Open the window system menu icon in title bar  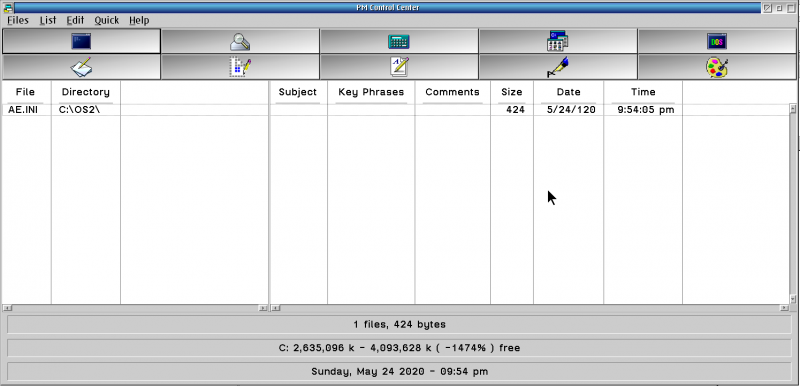pos(8,7)
